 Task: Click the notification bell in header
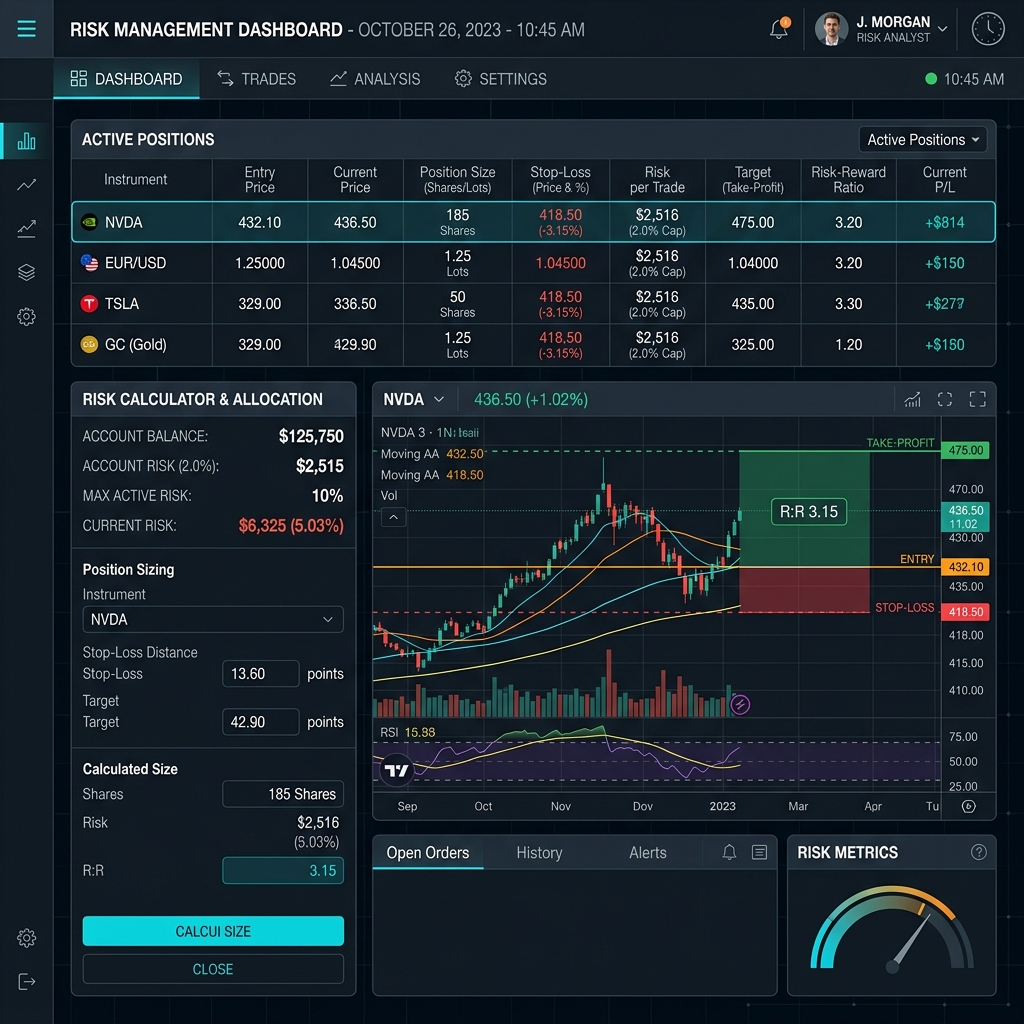[779, 29]
